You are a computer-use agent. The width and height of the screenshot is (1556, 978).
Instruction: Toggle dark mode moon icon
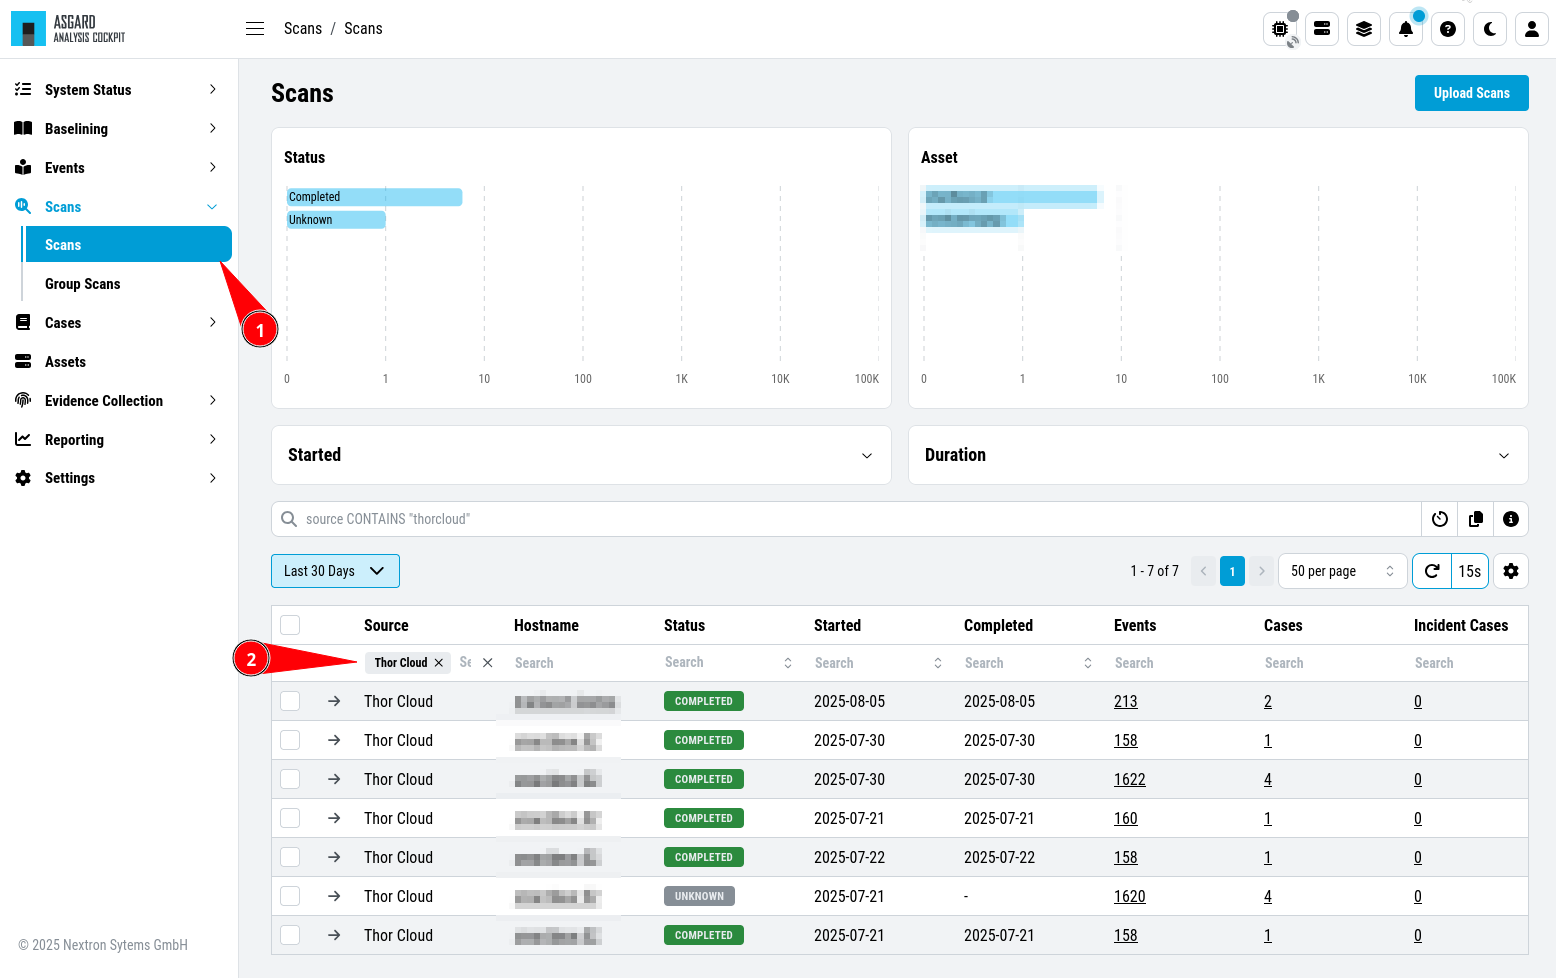[1490, 29]
